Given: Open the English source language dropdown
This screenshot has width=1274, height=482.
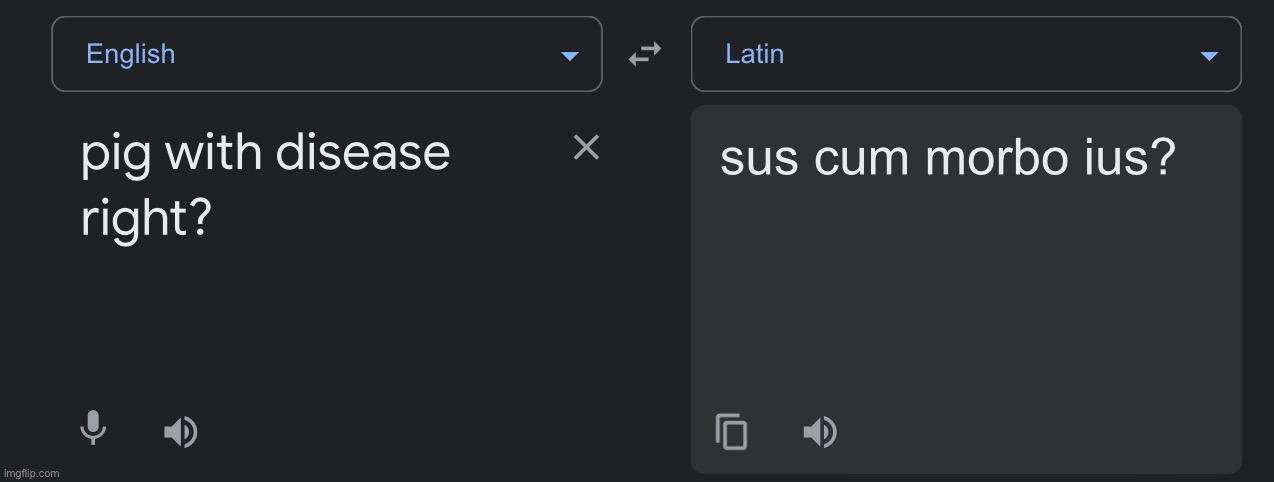Looking at the screenshot, I should pos(326,54).
